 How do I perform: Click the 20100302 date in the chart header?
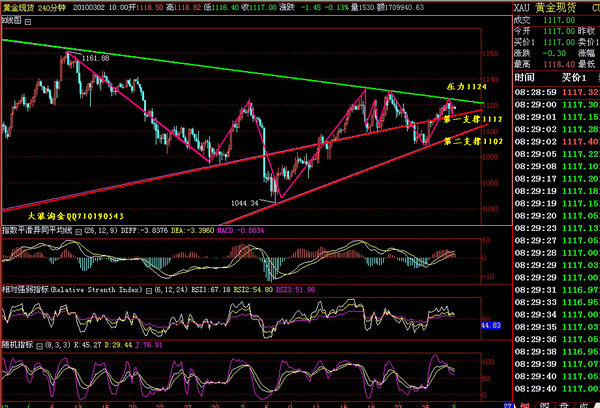89,7
